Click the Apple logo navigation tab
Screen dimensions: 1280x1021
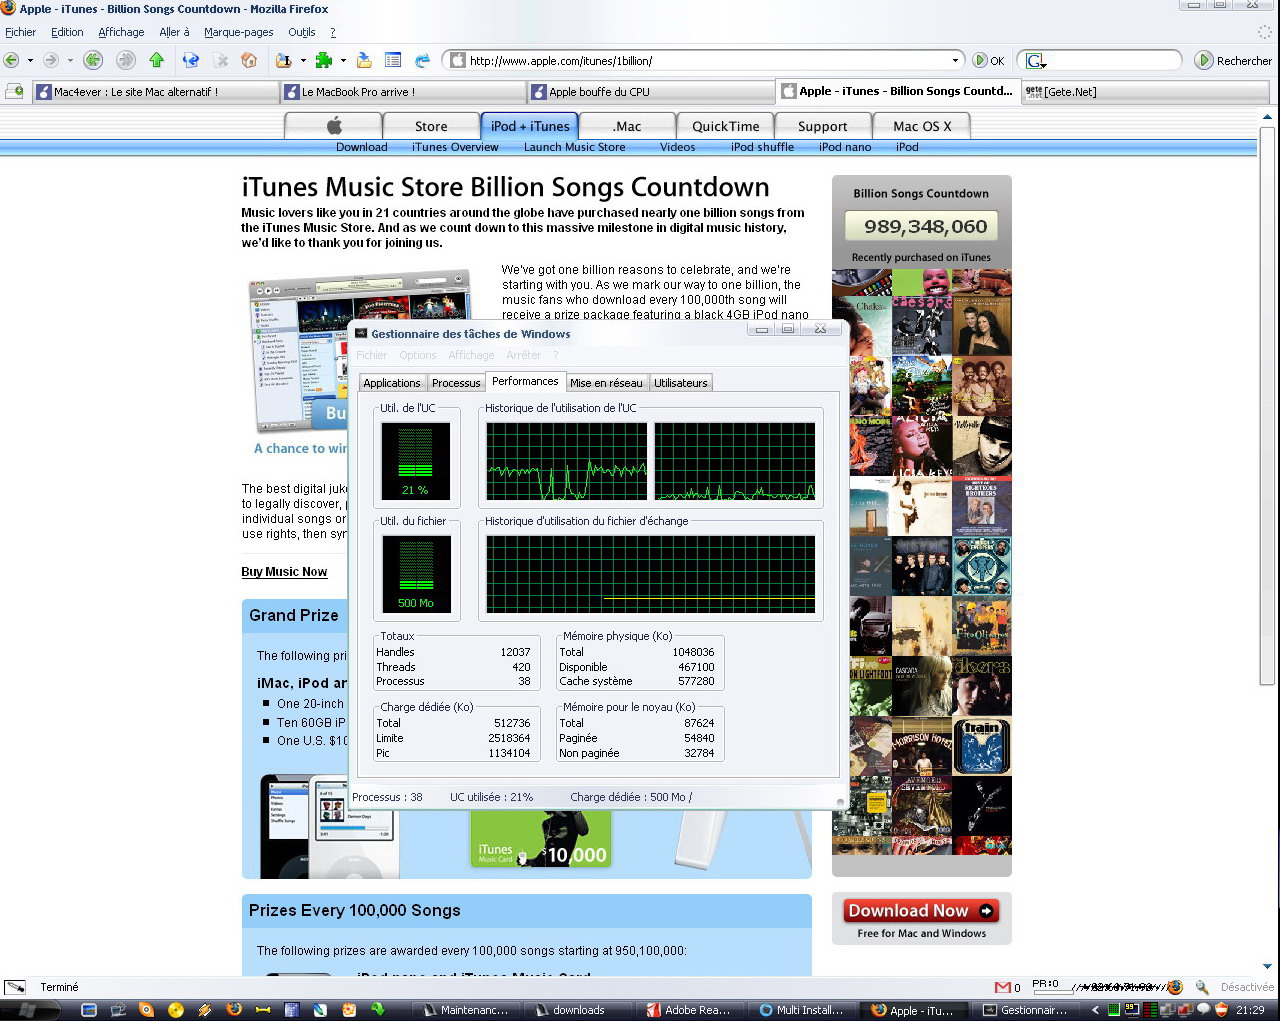click(x=334, y=126)
